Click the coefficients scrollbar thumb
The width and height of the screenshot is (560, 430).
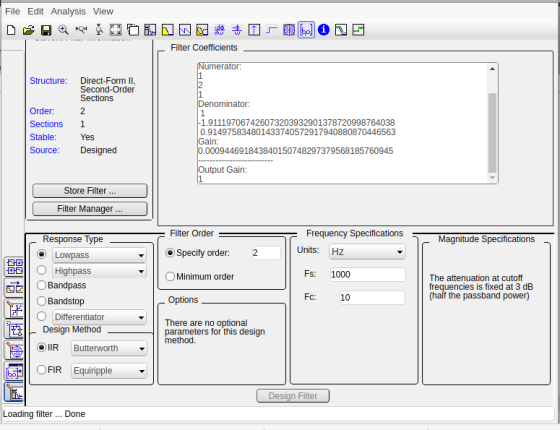pyautogui.click(x=492, y=133)
